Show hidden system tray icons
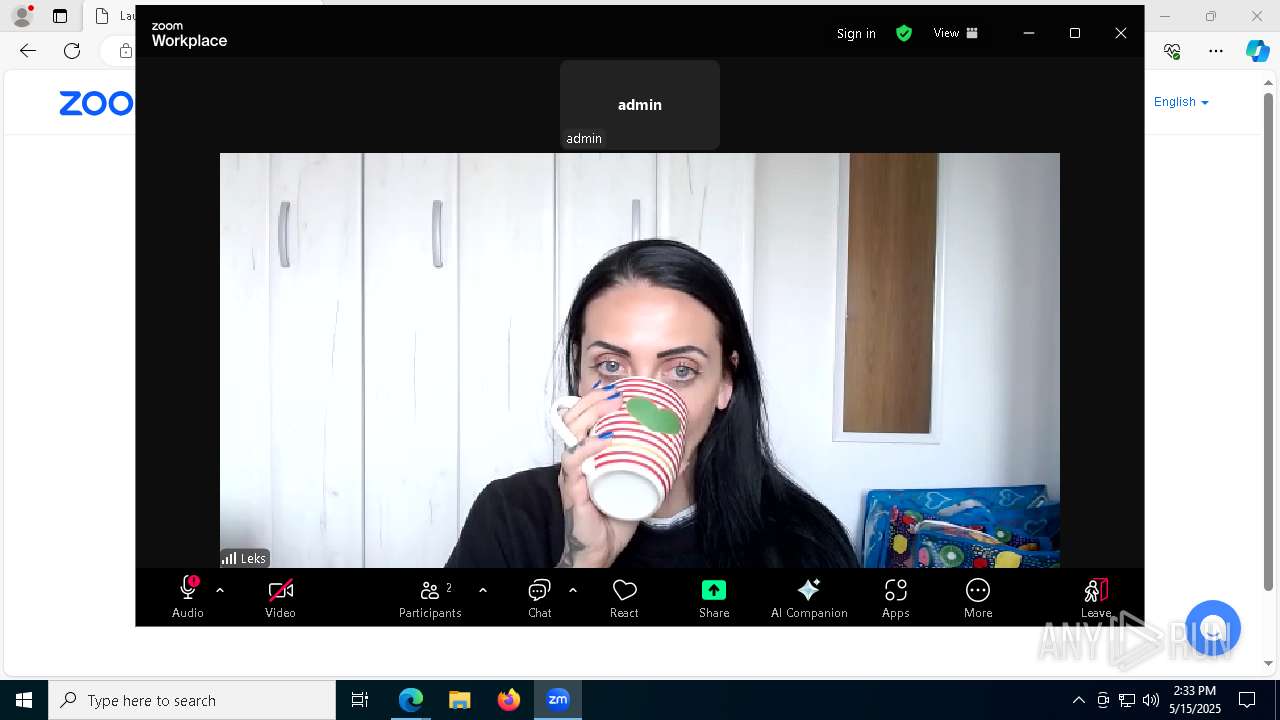1280x720 pixels. pyautogui.click(x=1078, y=700)
